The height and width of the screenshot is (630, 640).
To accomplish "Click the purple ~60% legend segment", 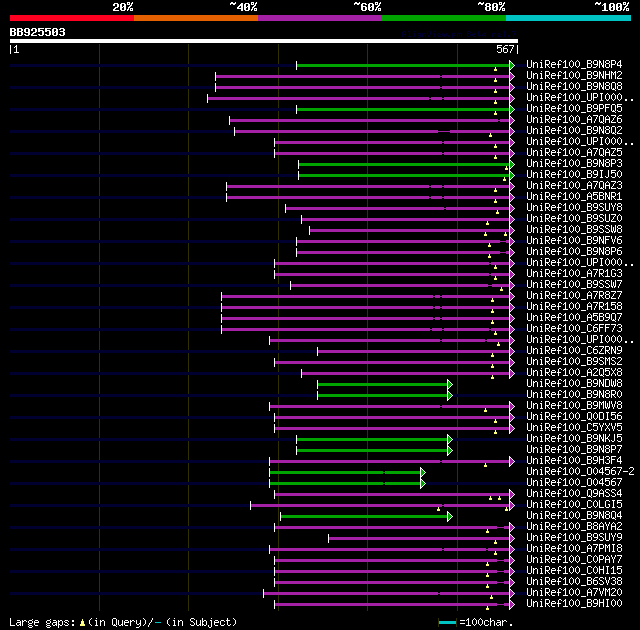I will (320, 18).
